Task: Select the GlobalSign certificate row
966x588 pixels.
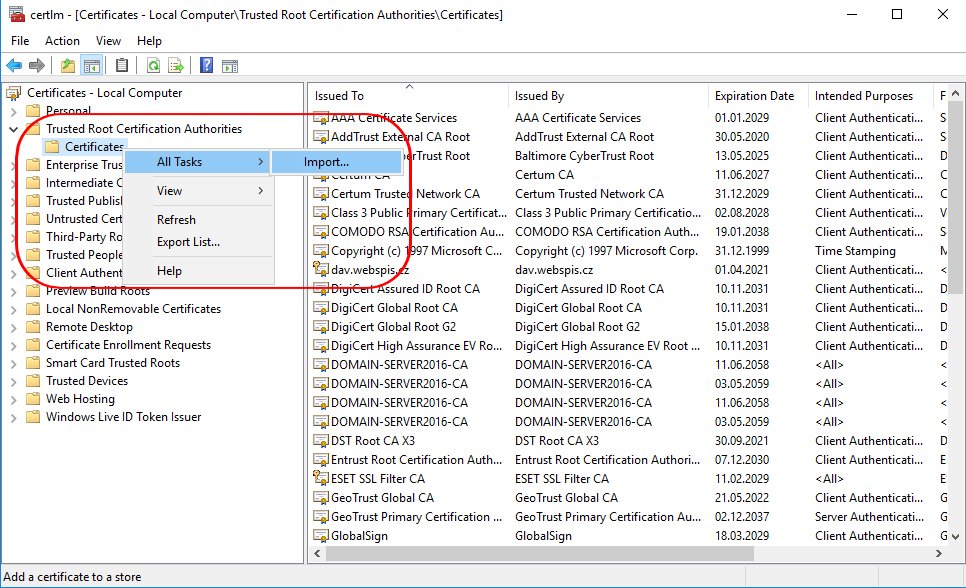Action: click(x=359, y=536)
